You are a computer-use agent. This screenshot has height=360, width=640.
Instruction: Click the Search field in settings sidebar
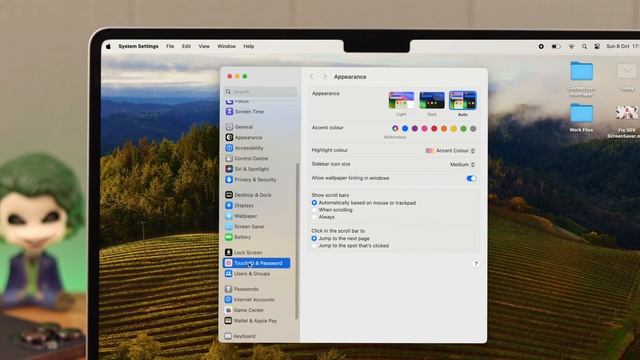click(x=261, y=91)
